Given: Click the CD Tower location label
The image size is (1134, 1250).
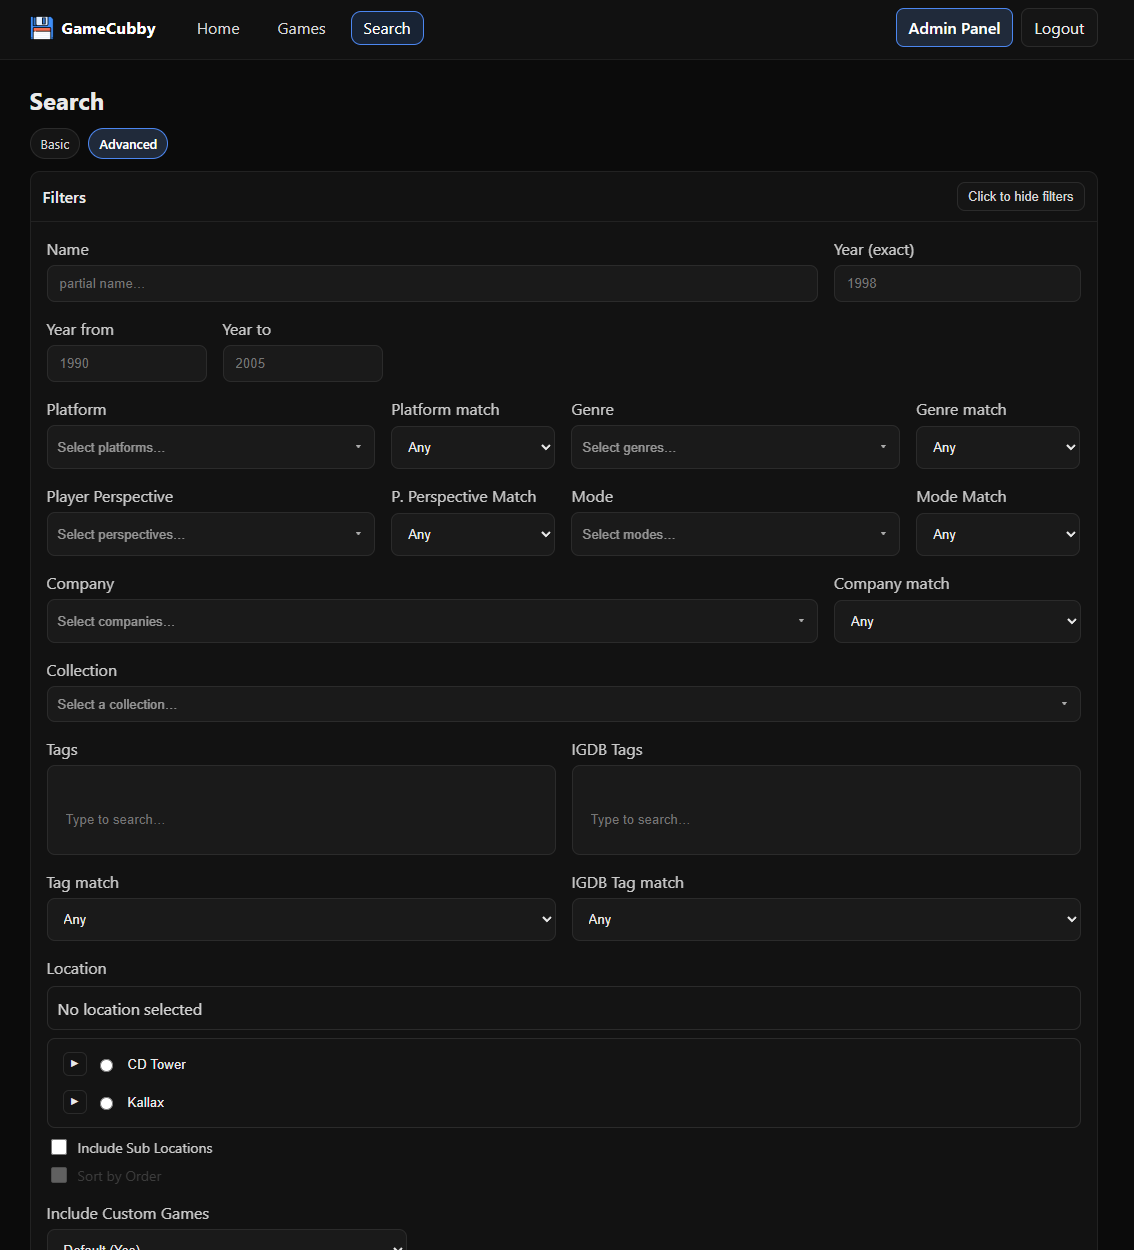Looking at the screenshot, I should coord(157,1064).
